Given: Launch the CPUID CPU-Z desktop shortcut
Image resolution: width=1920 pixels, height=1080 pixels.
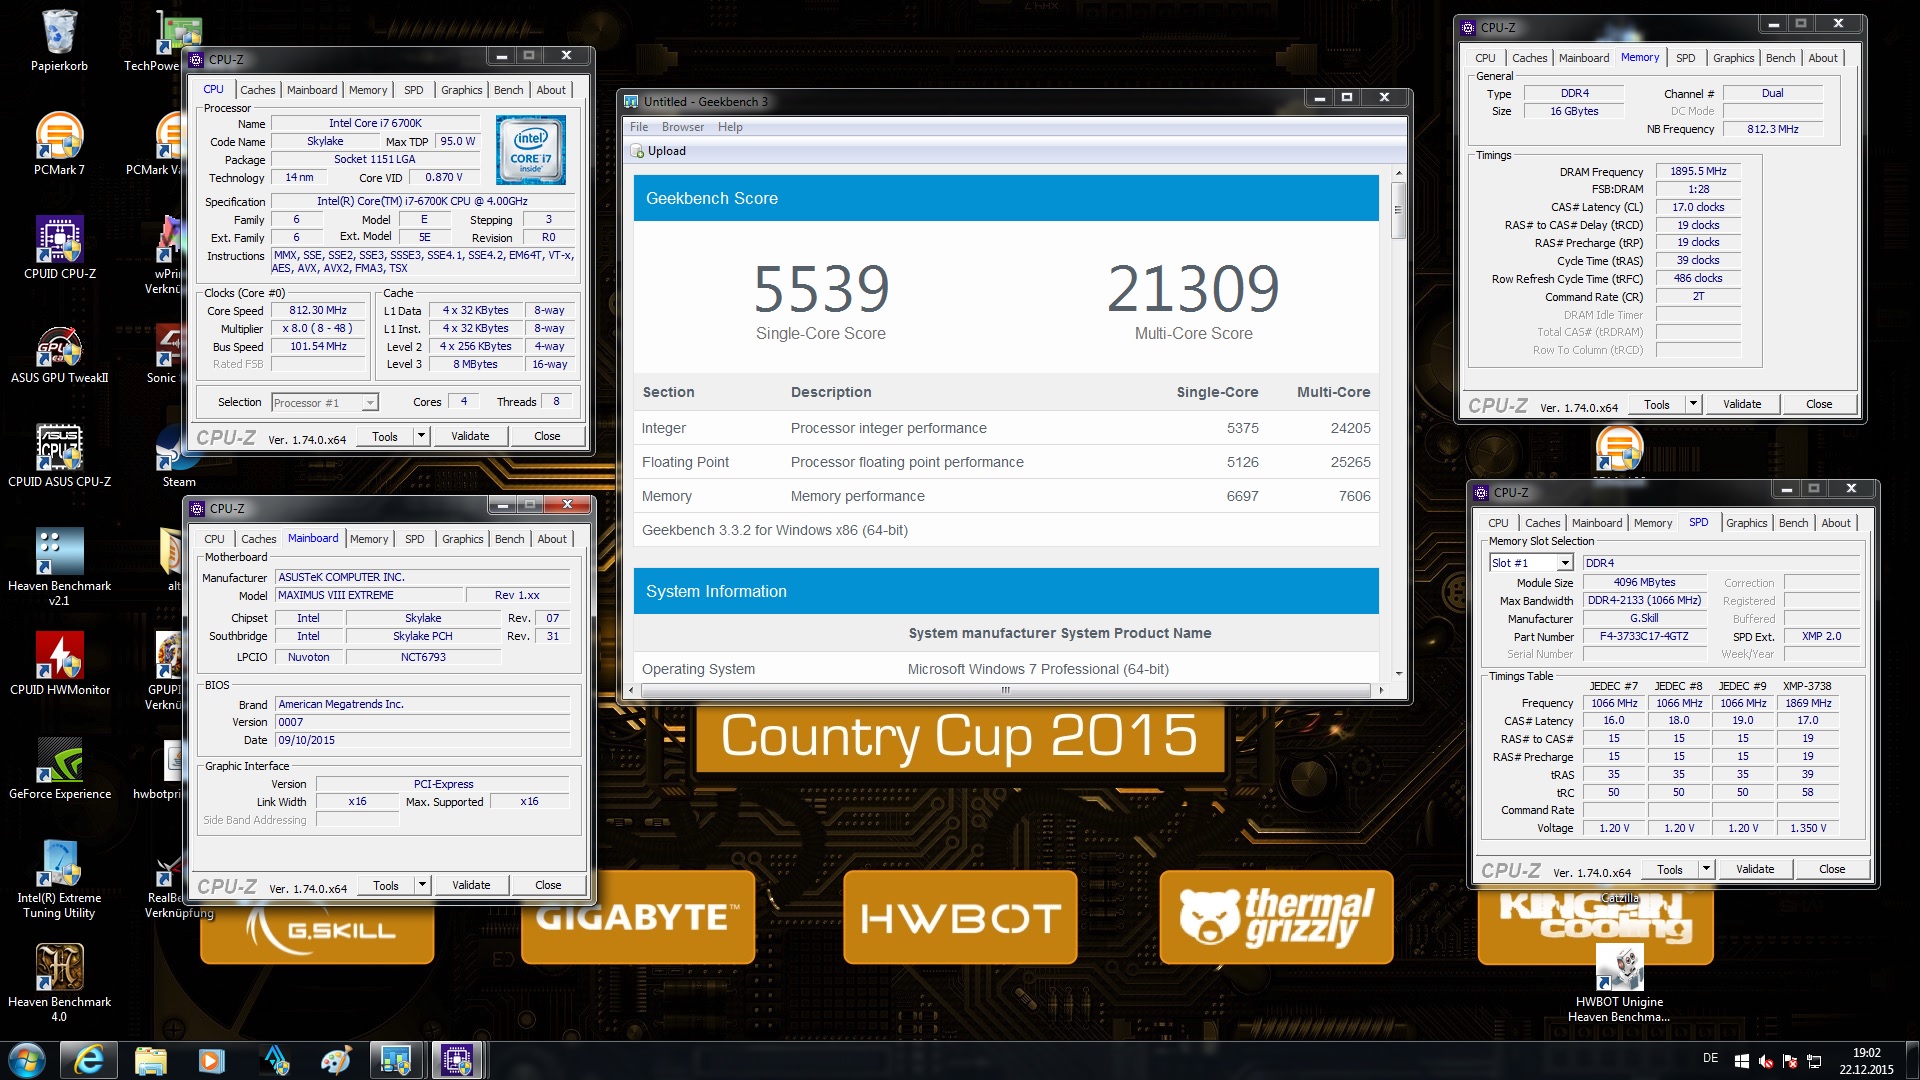Looking at the screenshot, I should point(59,247).
